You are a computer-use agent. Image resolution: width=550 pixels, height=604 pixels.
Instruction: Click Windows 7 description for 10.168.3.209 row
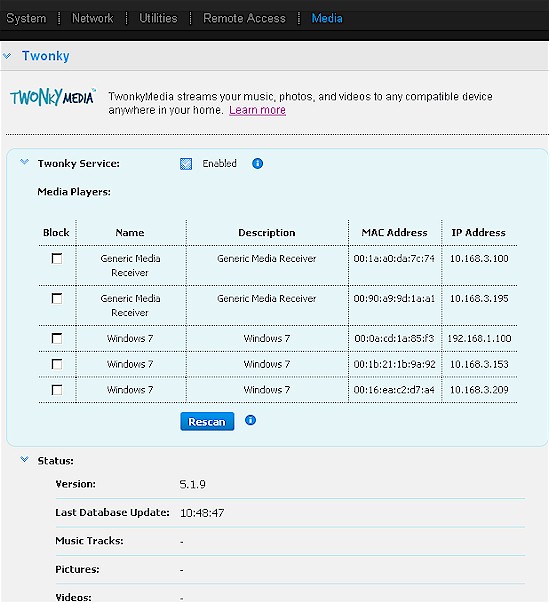coord(267,390)
